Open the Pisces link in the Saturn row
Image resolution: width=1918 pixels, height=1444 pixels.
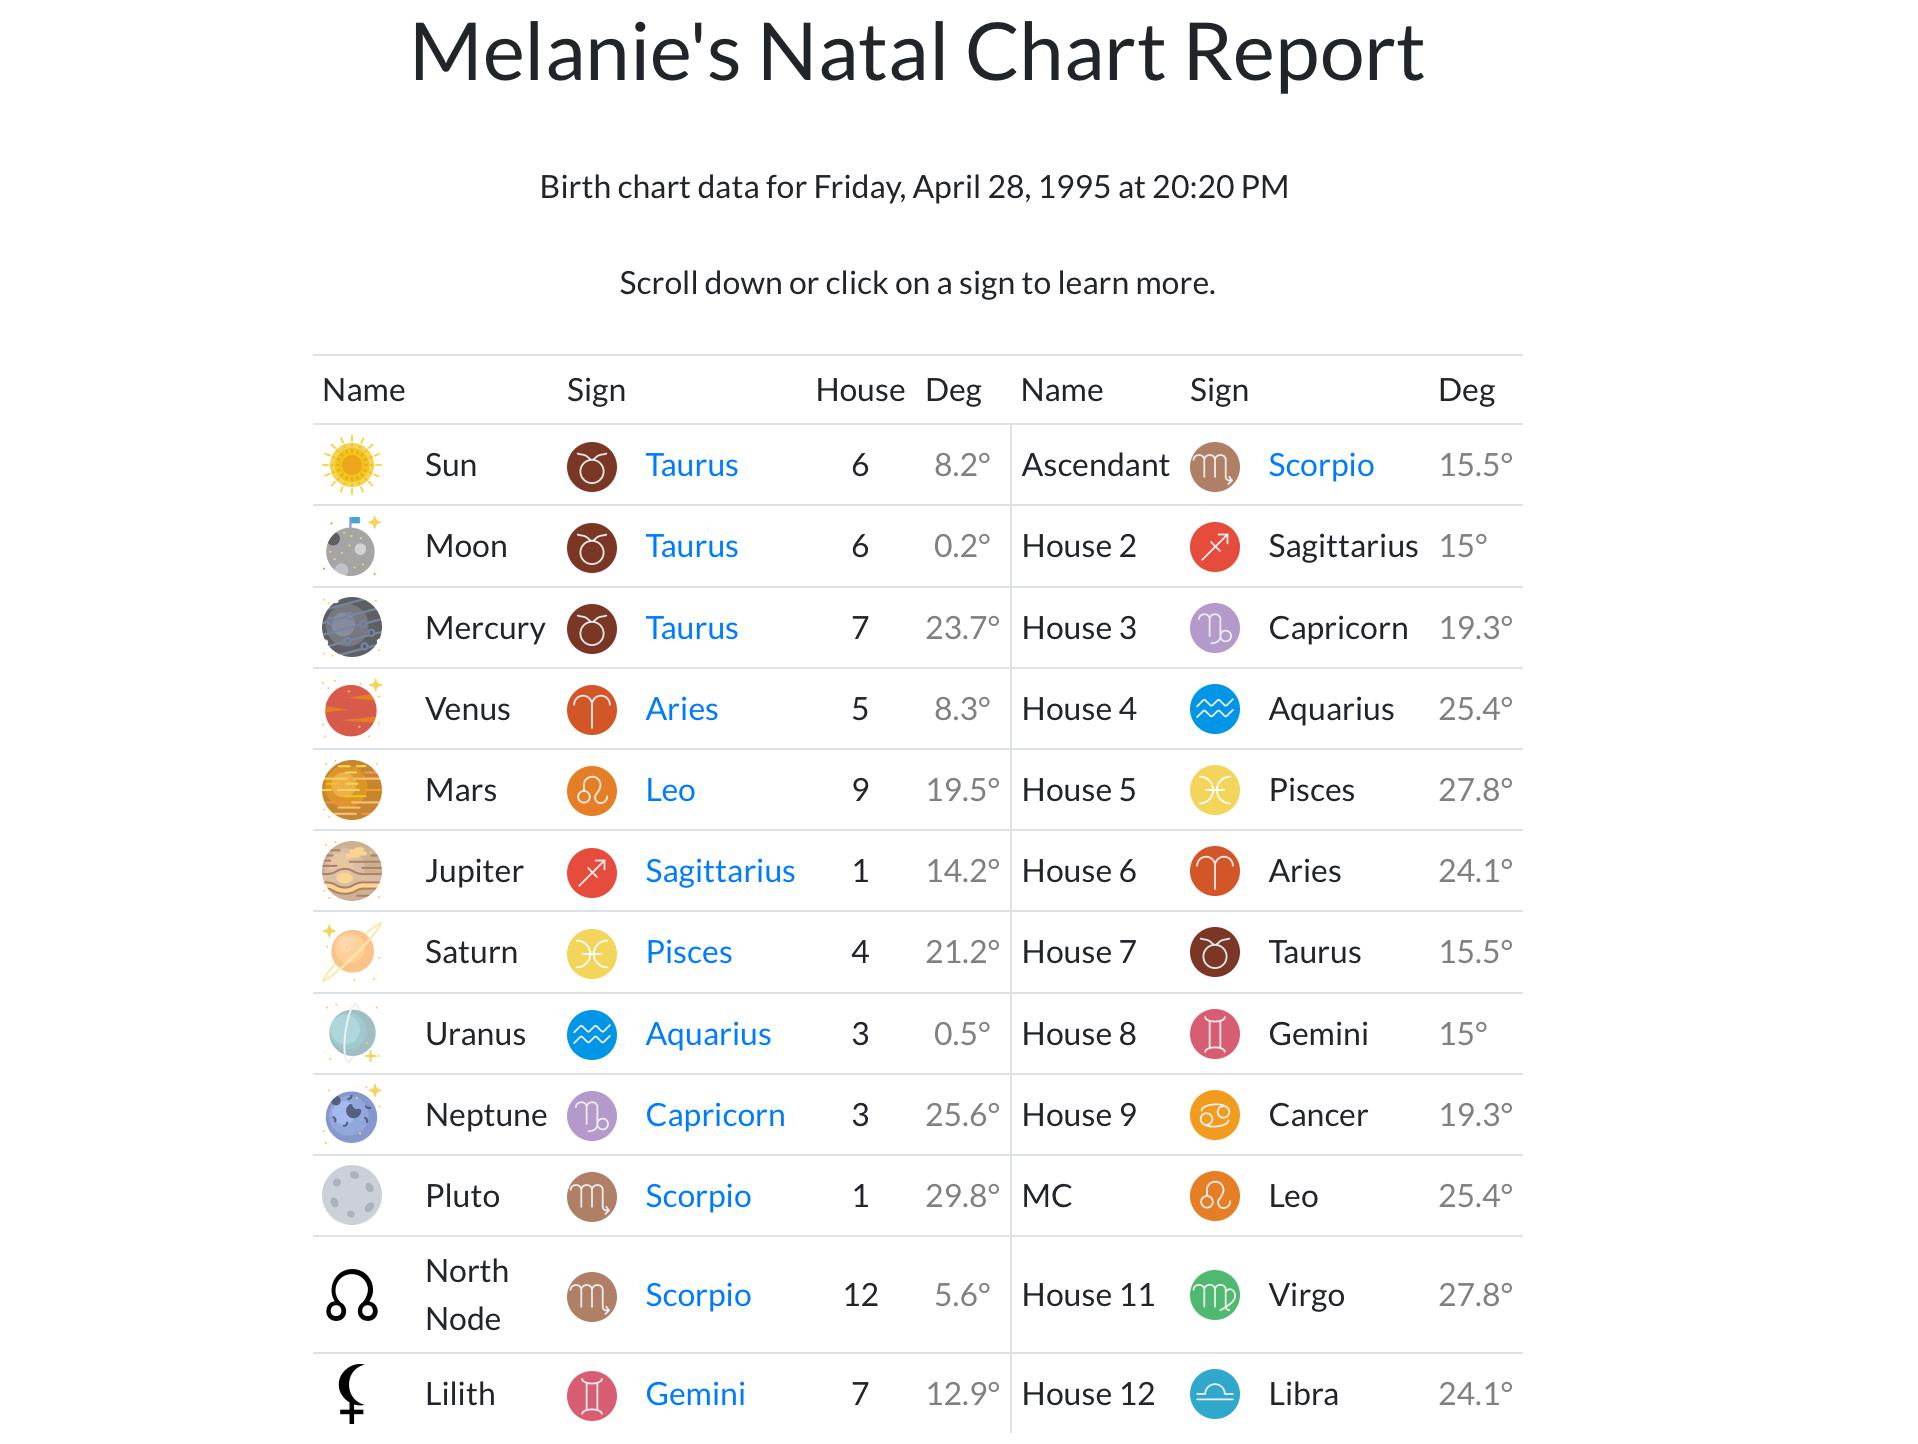pyautogui.click(x=688, y=952)
